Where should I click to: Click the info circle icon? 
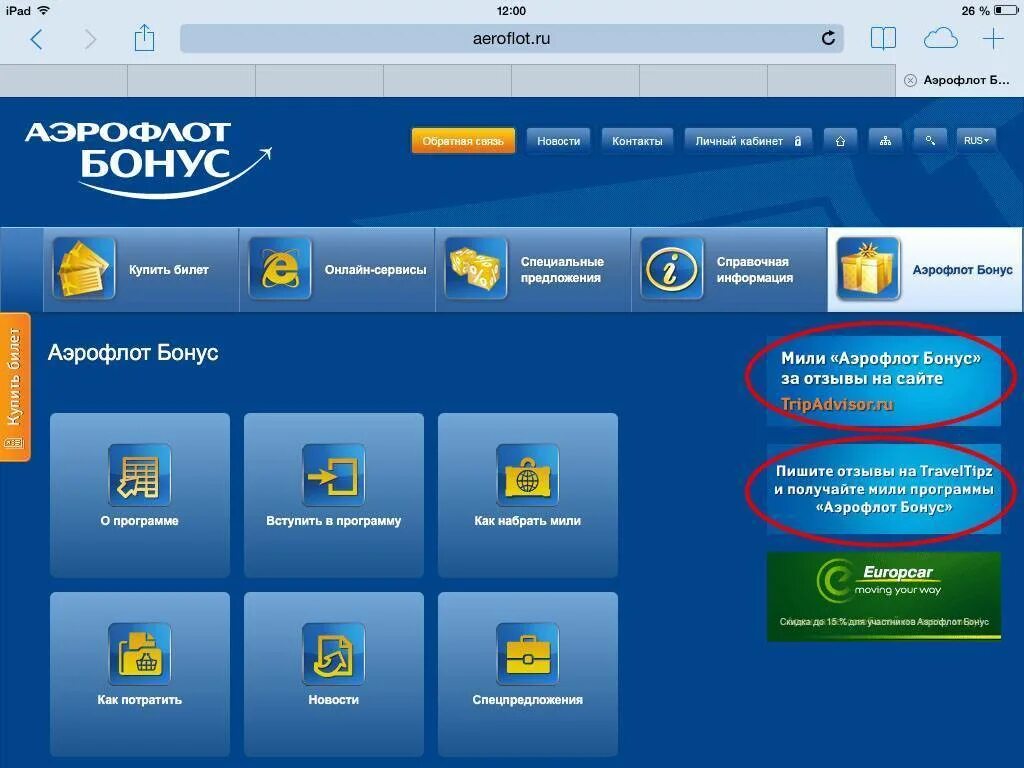click(671, 268)
